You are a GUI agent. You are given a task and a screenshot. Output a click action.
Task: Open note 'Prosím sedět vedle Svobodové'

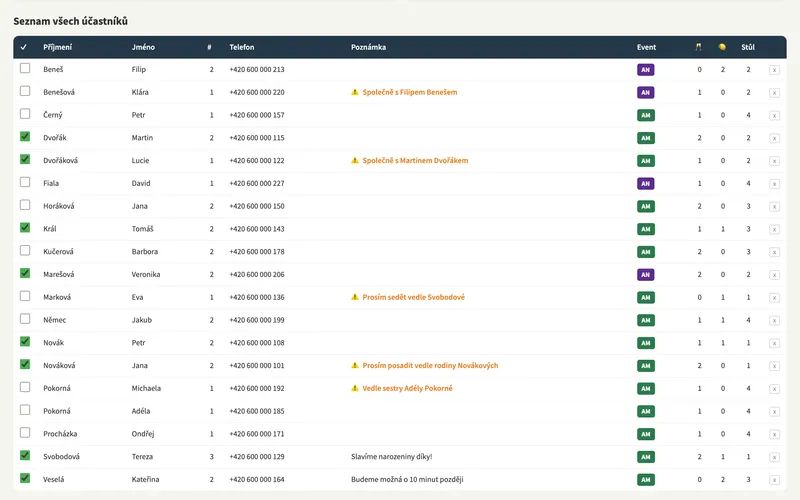click(x=414, y=297)
